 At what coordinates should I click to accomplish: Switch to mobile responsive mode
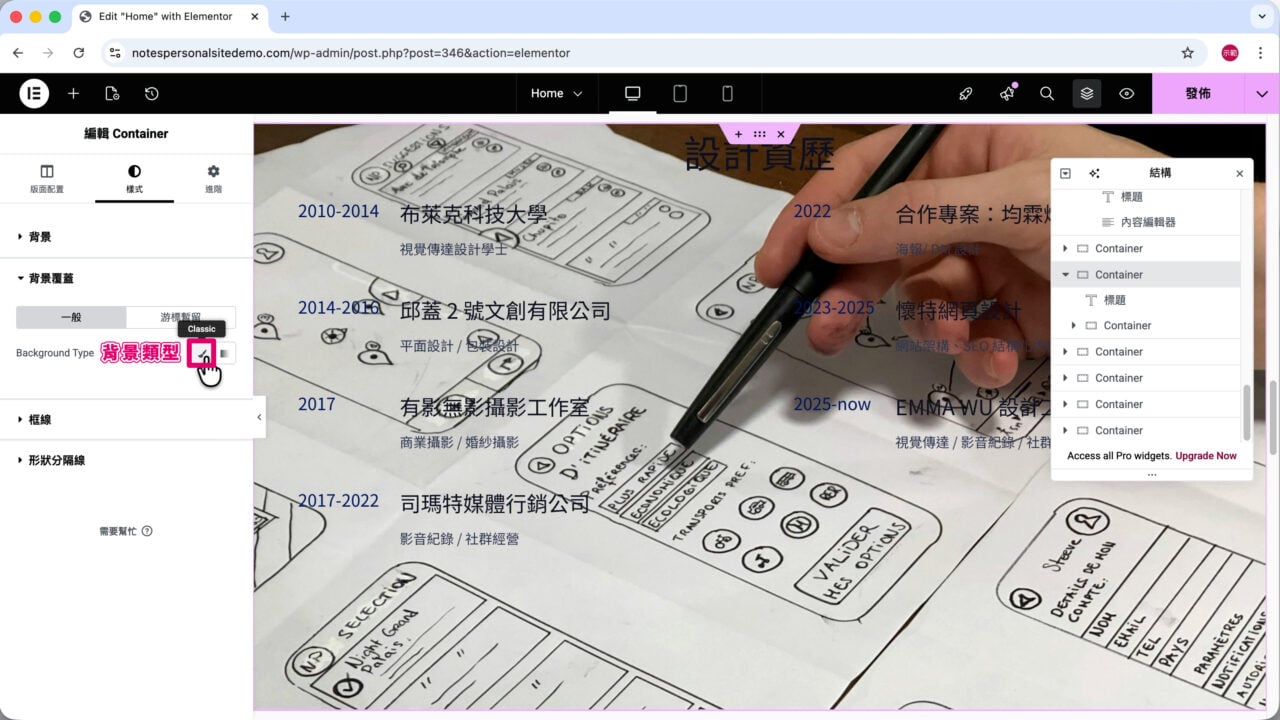(727, 93)
